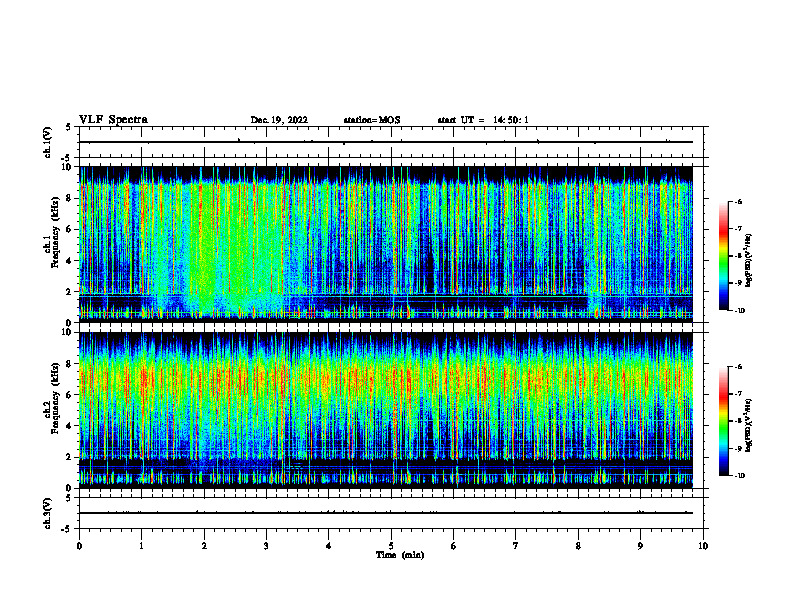Click the color scale bar beside ch.1

point(724,256)
